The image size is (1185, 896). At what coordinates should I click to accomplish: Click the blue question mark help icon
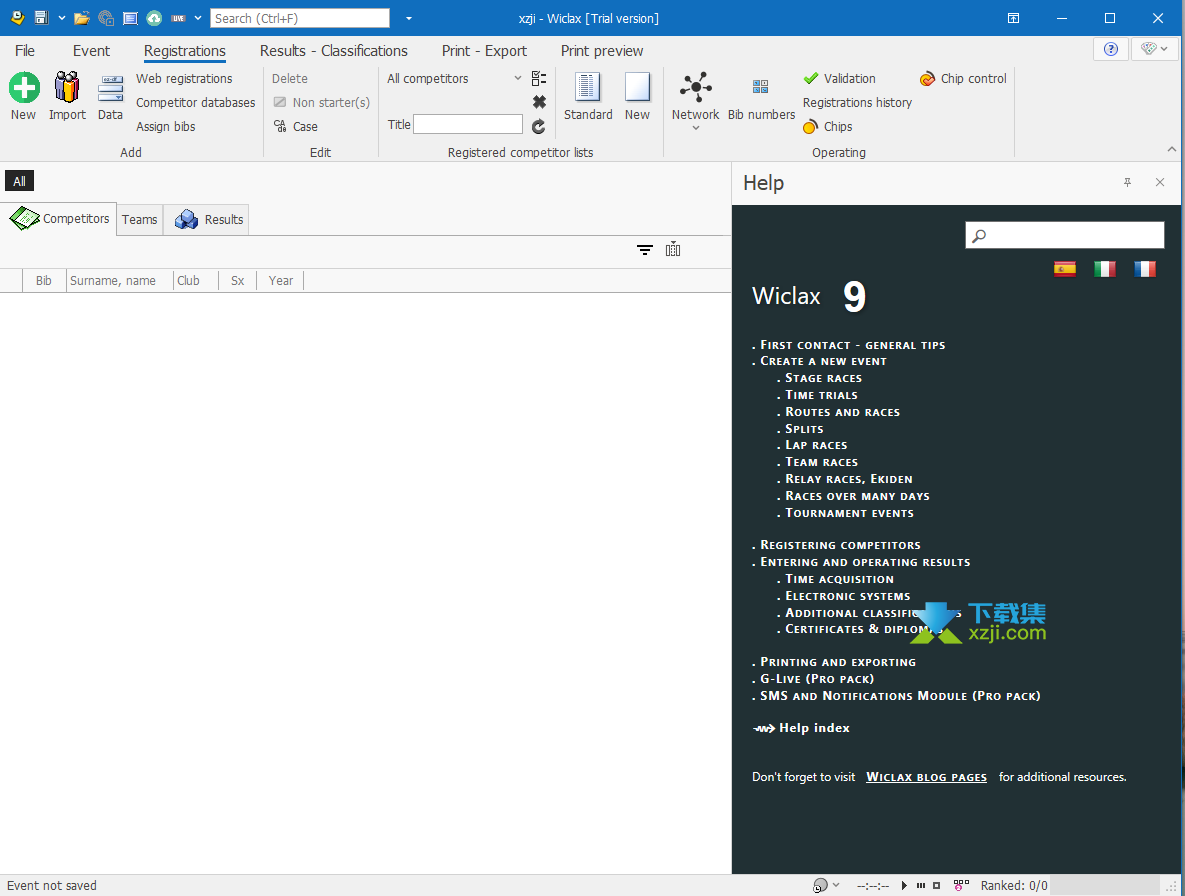tap(1110, 49)
